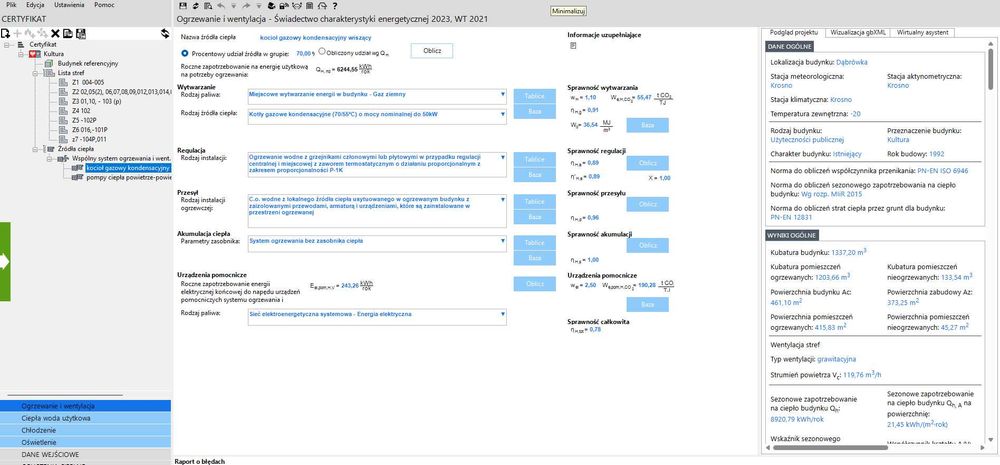Click Tablice button in Wytwarzanie section
The image size is (1000, 465).
coord(534,96)
